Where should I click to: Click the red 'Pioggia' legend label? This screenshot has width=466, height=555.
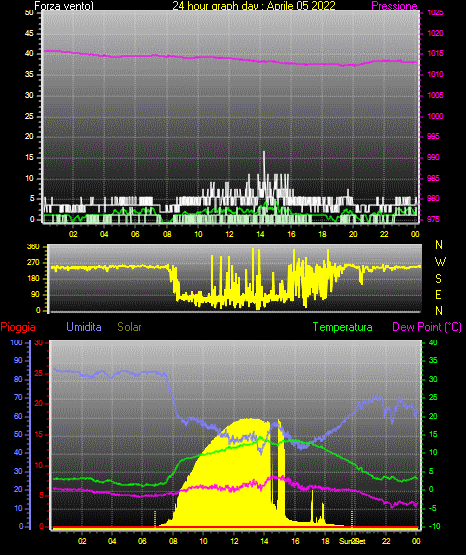click(18, 327)
